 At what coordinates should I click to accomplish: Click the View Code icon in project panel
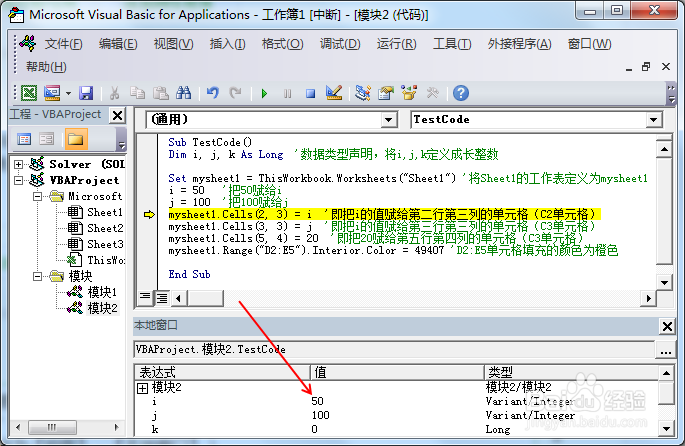[x=24, y=139]
